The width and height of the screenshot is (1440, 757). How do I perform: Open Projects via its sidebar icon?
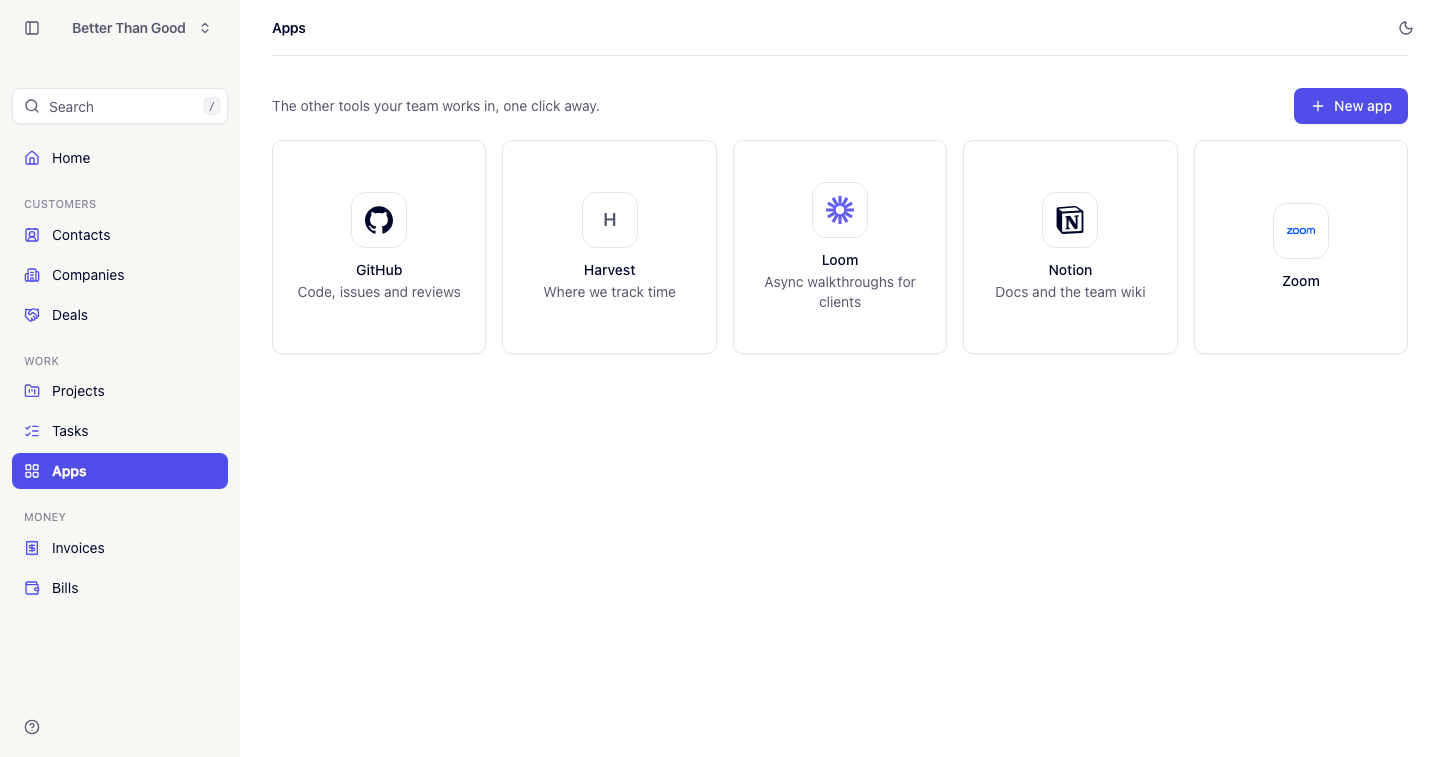pos(32,391)
